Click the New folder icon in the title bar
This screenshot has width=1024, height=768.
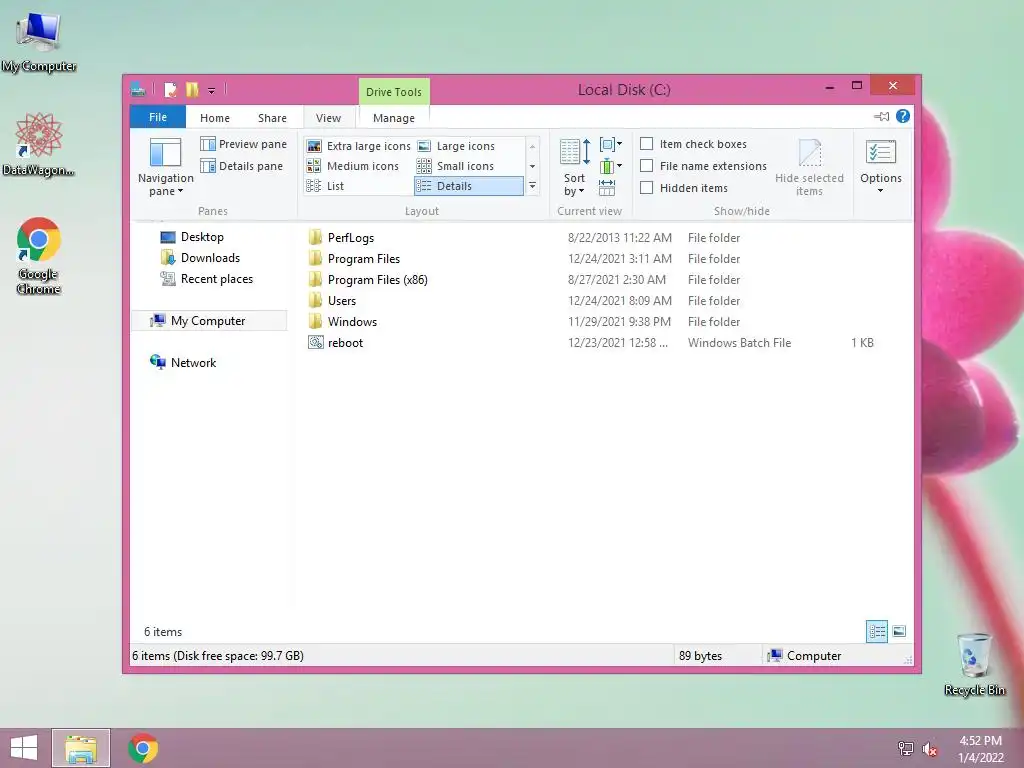192,89
